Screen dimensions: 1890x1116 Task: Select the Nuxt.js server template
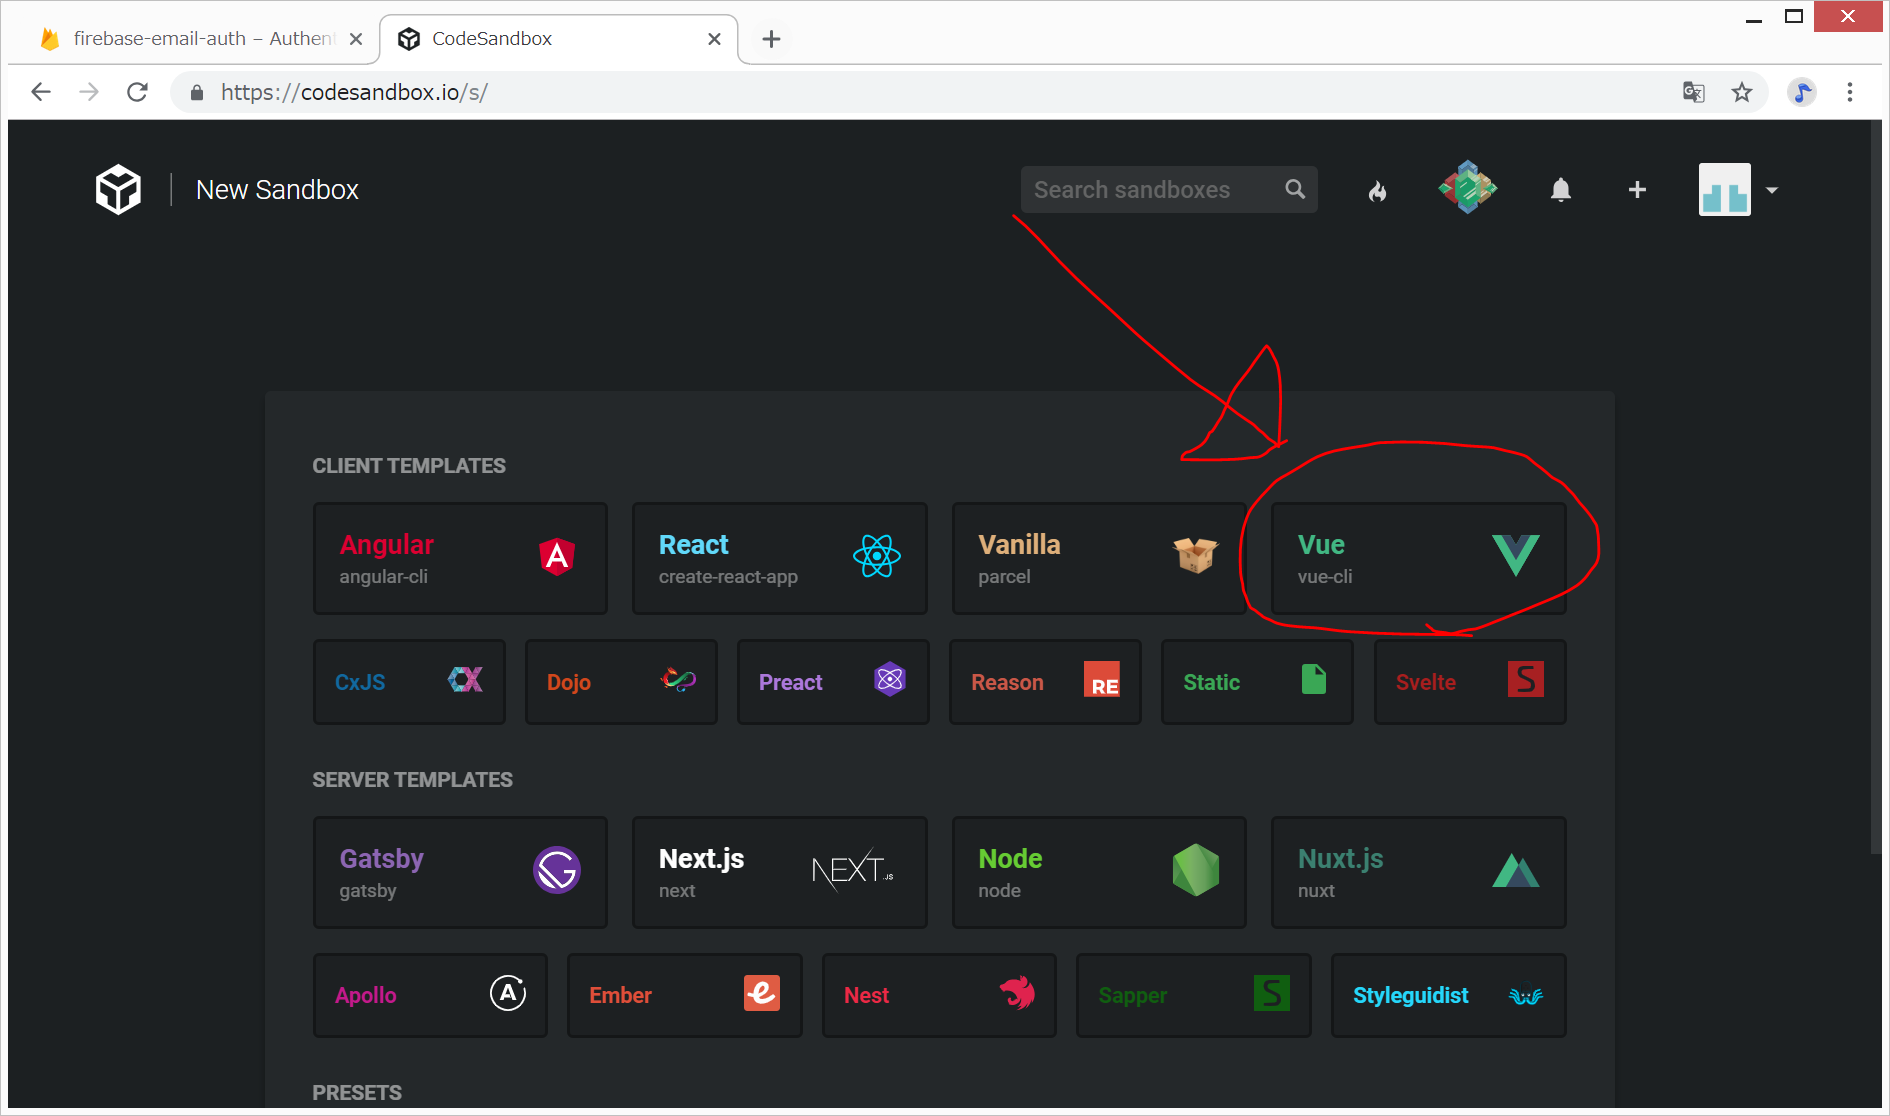[x=1418, y=872]
